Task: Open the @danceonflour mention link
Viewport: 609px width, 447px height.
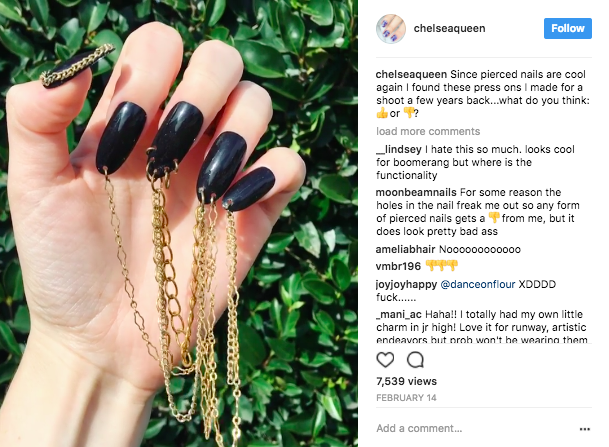Action: click(x=478, y=284)
